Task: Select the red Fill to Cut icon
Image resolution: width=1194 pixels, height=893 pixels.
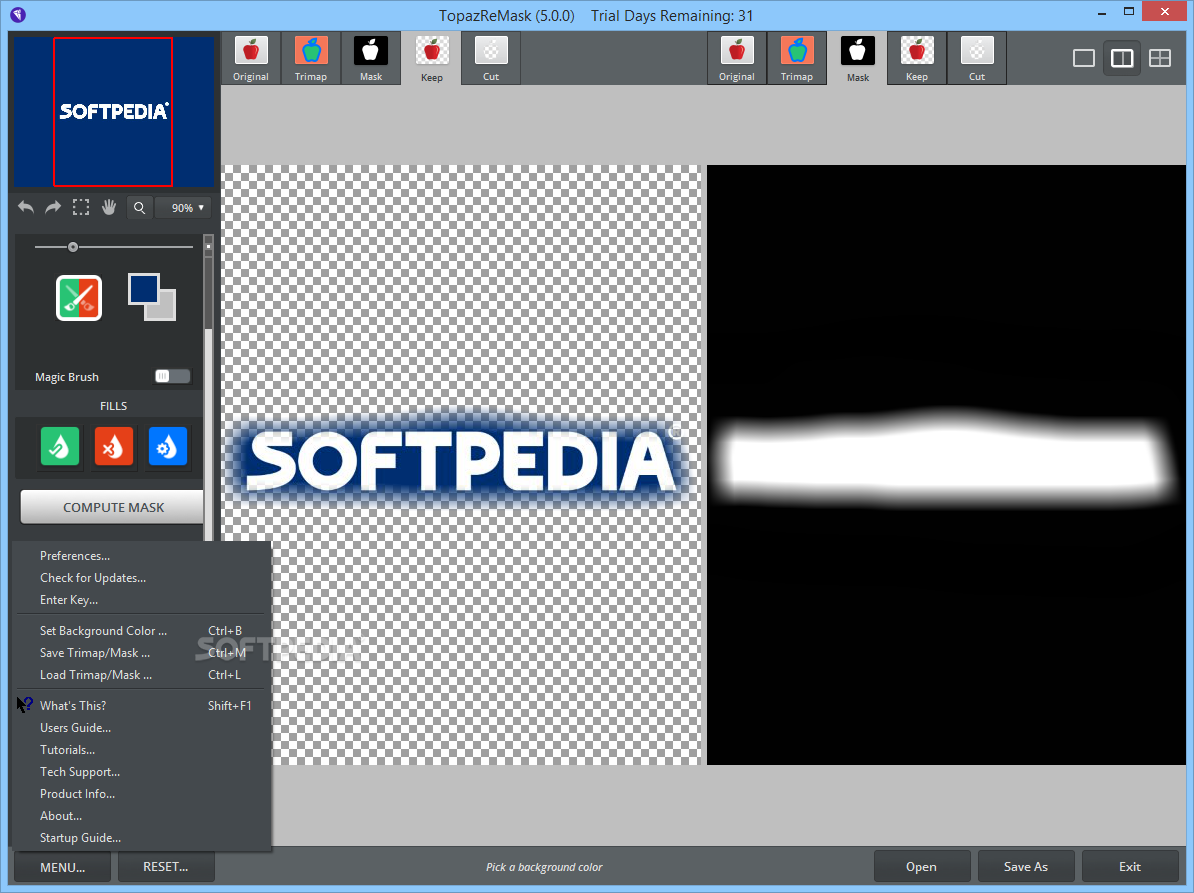Action: pyautogui.click(x=113, y=446)
